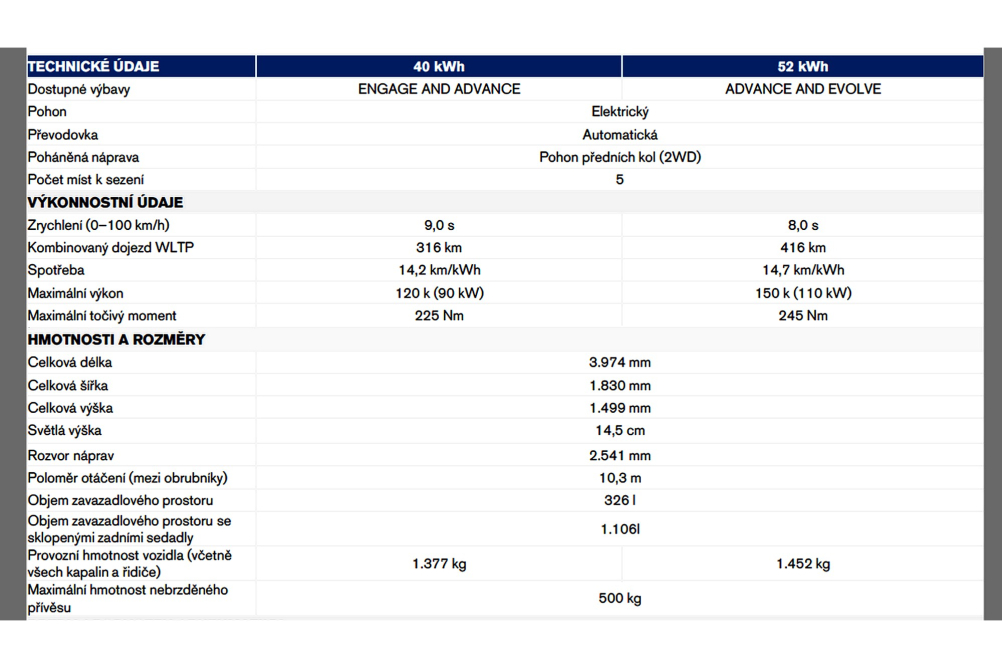The image size is (1002, 668).
Task: Select the 40 kWh column header
Action: pos(439,67)
